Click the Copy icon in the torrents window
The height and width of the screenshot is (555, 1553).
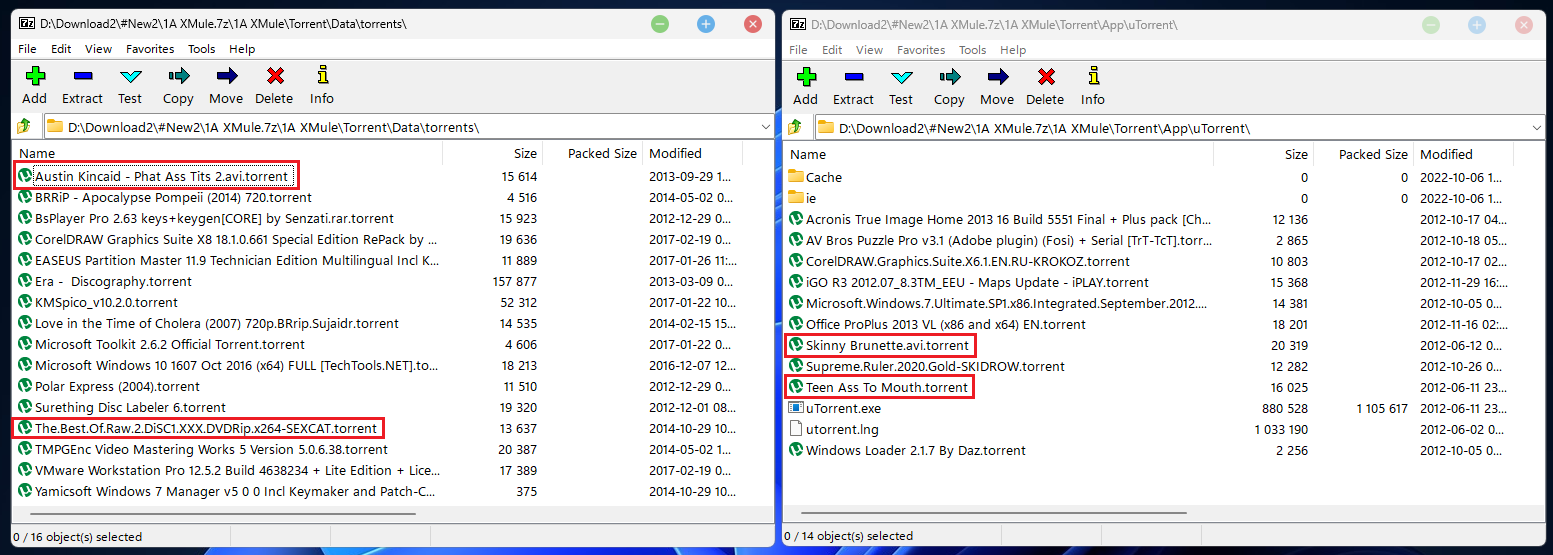(x=178, y=75)
